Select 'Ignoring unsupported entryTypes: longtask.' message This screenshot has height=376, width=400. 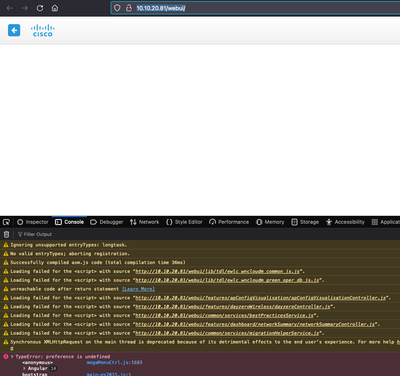coord(69,245)
